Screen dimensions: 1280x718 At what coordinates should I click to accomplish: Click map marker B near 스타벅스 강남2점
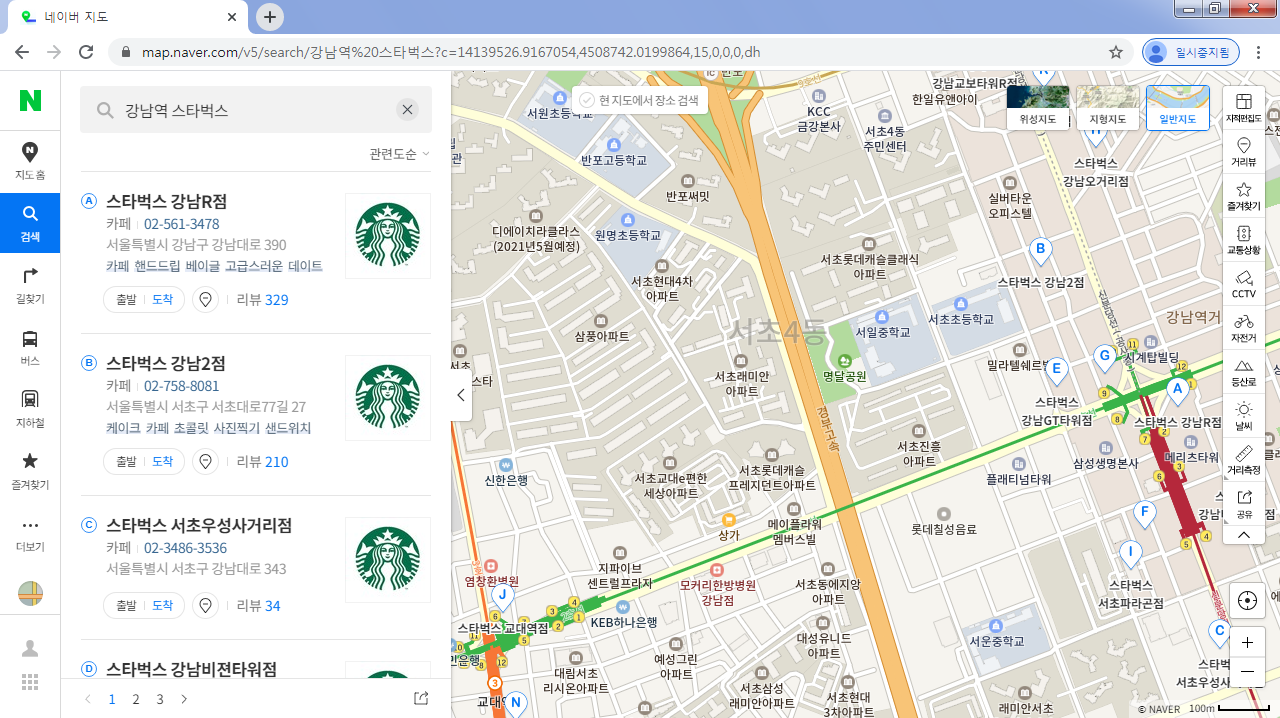point(1040,250)
